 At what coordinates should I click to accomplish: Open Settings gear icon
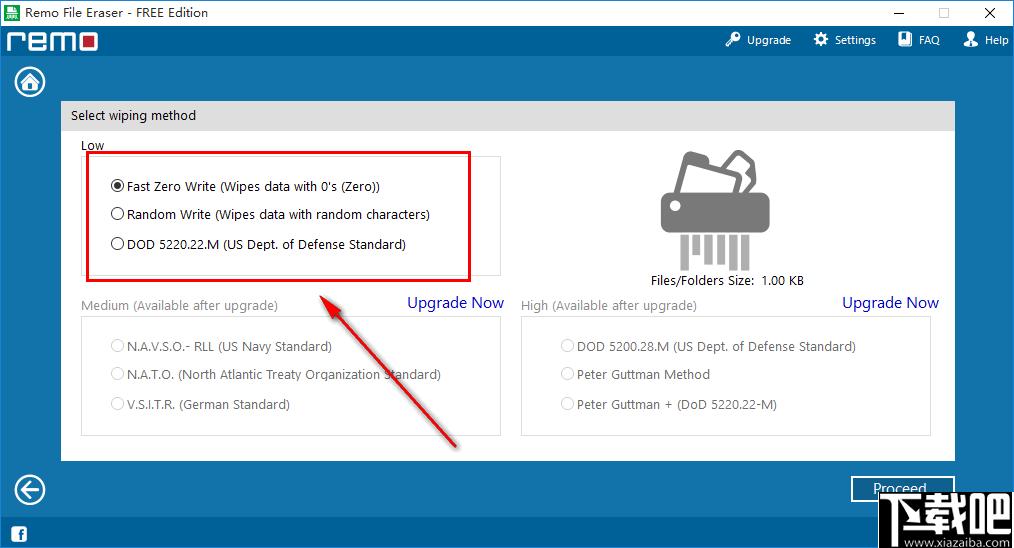point(821,39)
